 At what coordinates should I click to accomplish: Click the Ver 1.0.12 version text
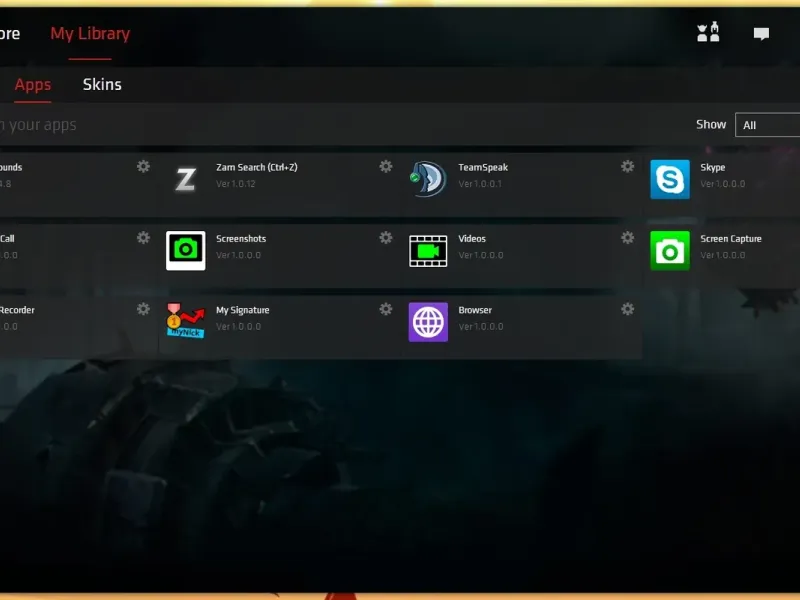click(236, 184)
